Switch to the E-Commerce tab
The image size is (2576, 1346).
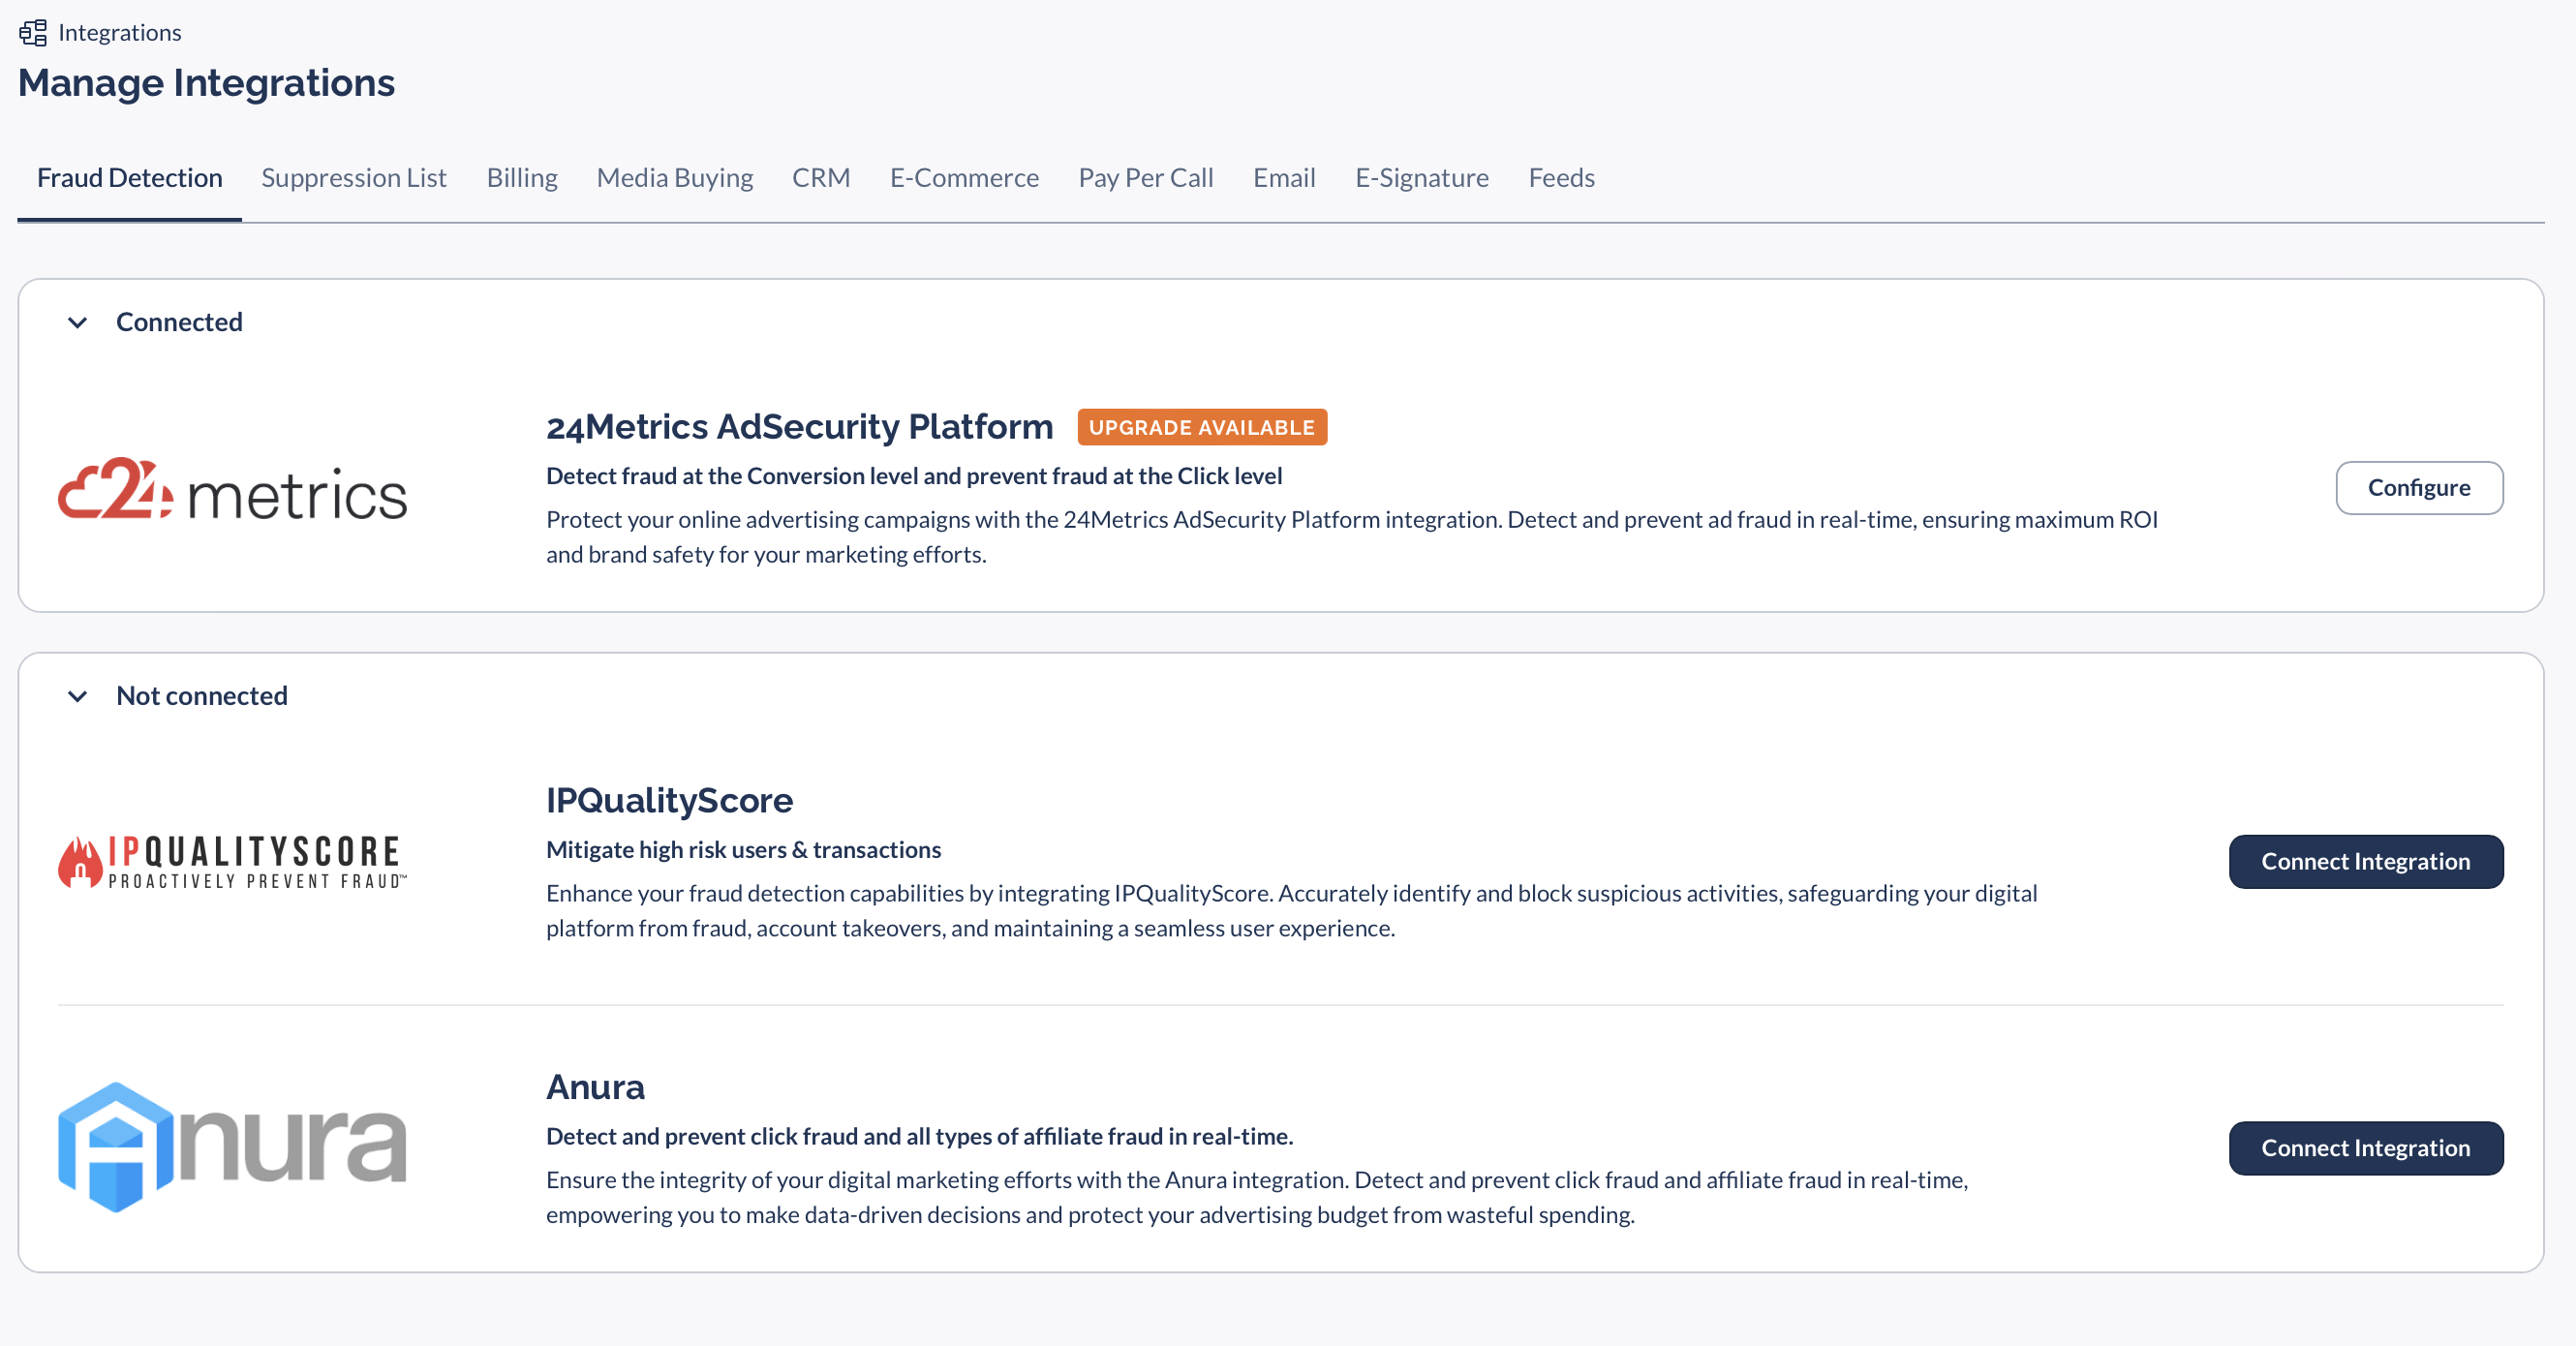964,178
